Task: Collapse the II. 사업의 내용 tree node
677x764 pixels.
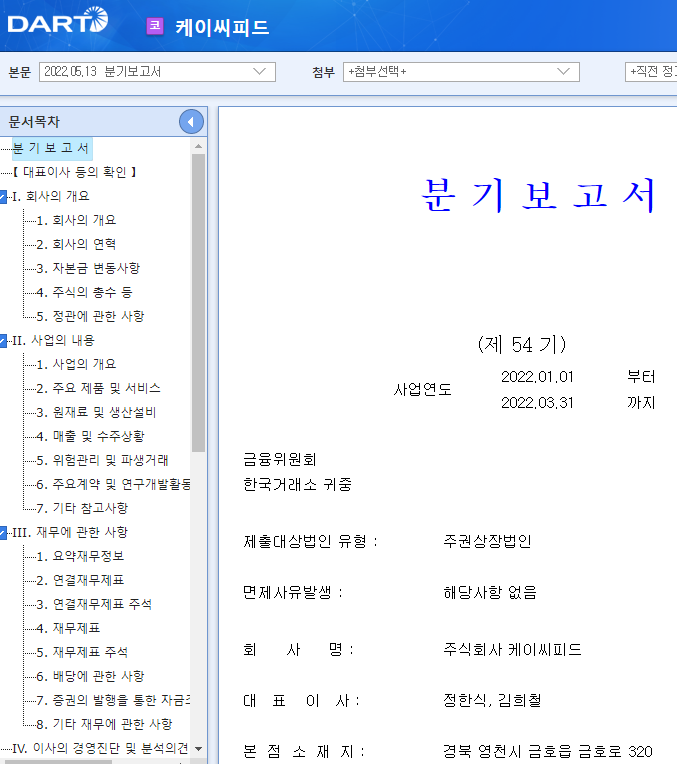Action: [x=3, y=341]
